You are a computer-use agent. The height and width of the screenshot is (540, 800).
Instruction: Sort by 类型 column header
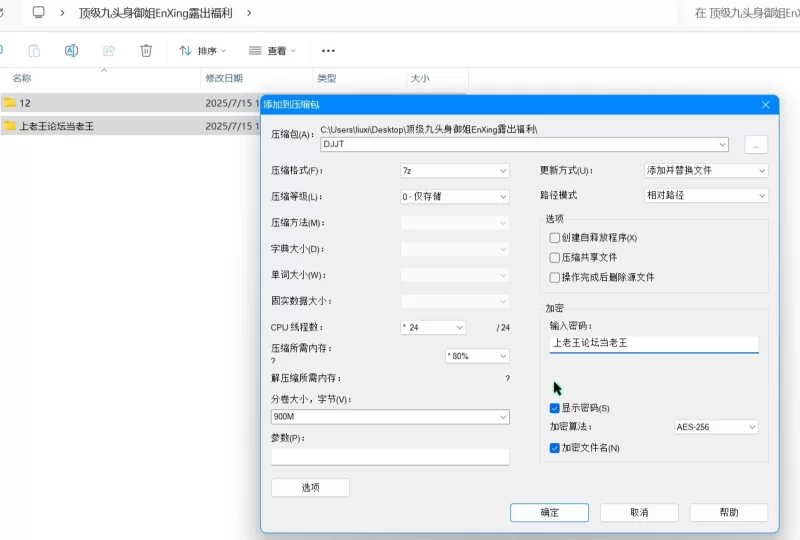327,78
